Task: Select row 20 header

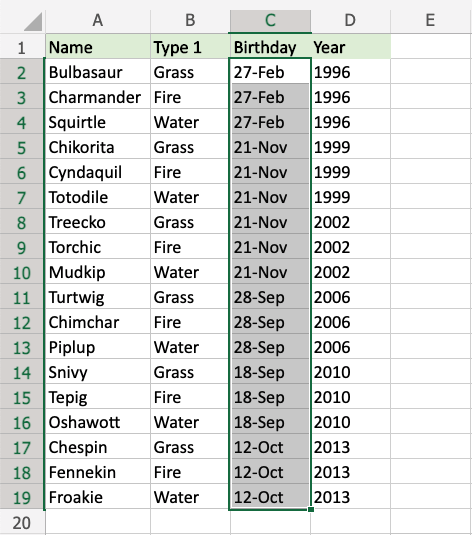Action: 22,522
